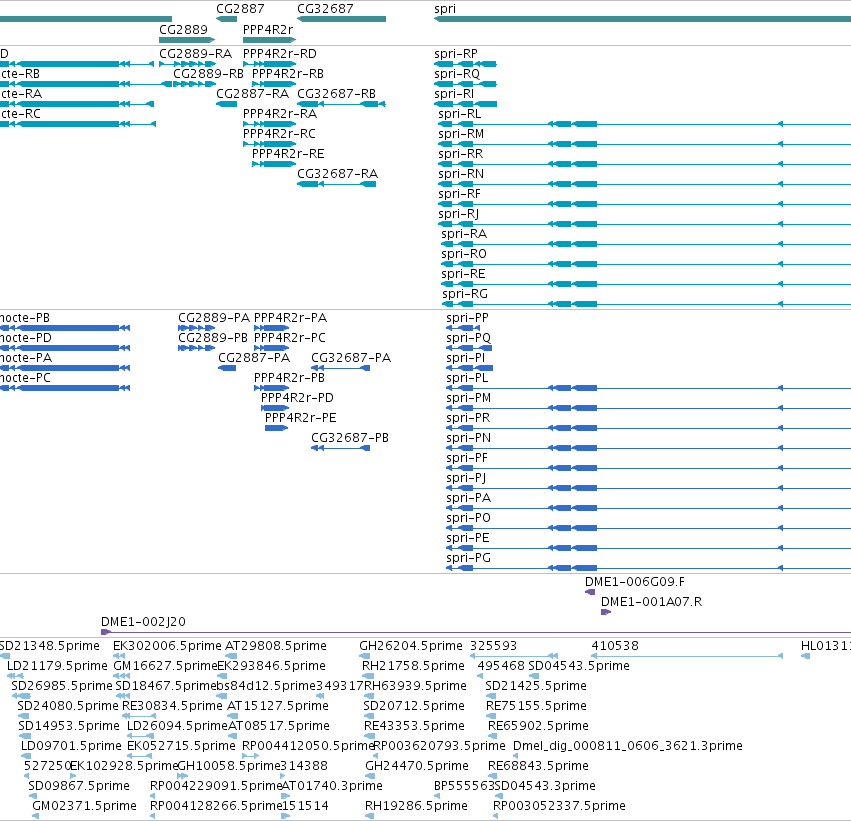Click the cte-RC transcript label
The height and width of the screenshot is (821, 851).
[x=20, y=114]
